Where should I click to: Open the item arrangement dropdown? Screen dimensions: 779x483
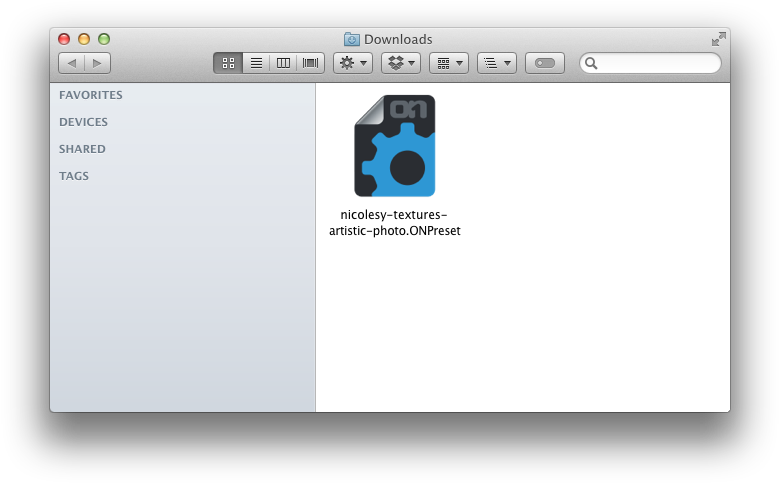coord(449,63)
